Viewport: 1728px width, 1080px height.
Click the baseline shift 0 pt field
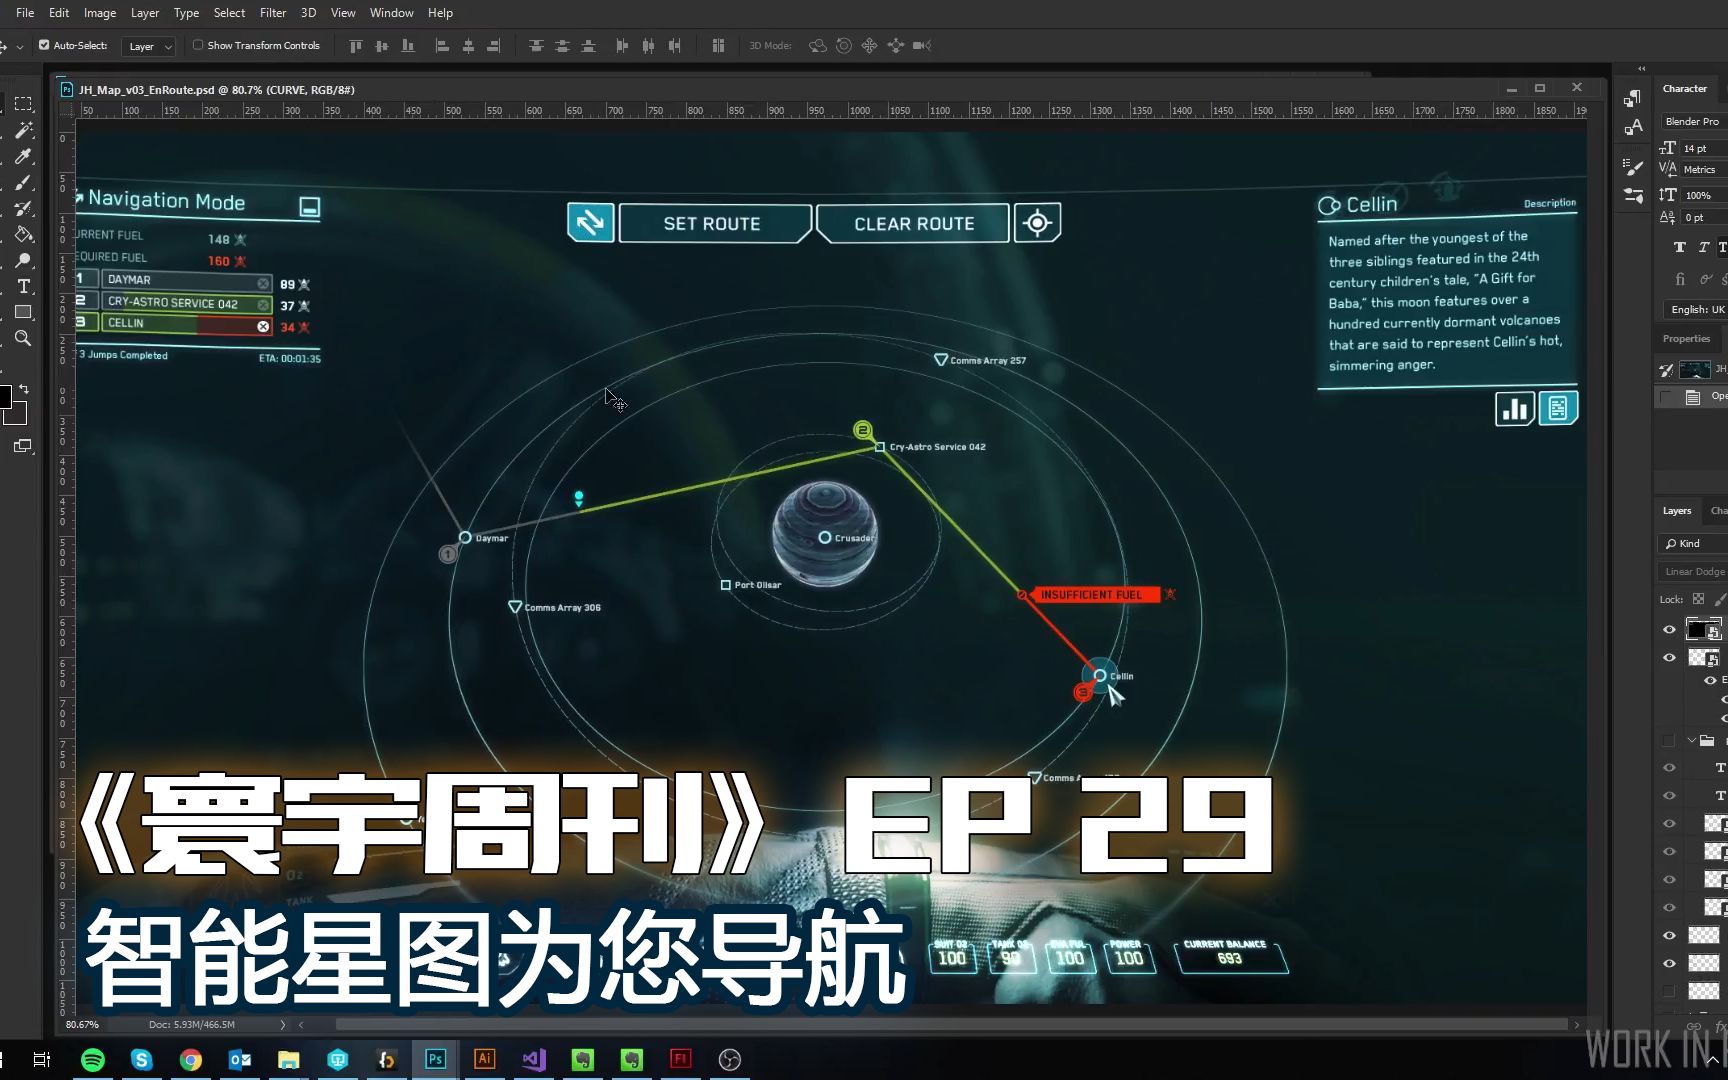pyautogui.click(x=1704, y=217)
